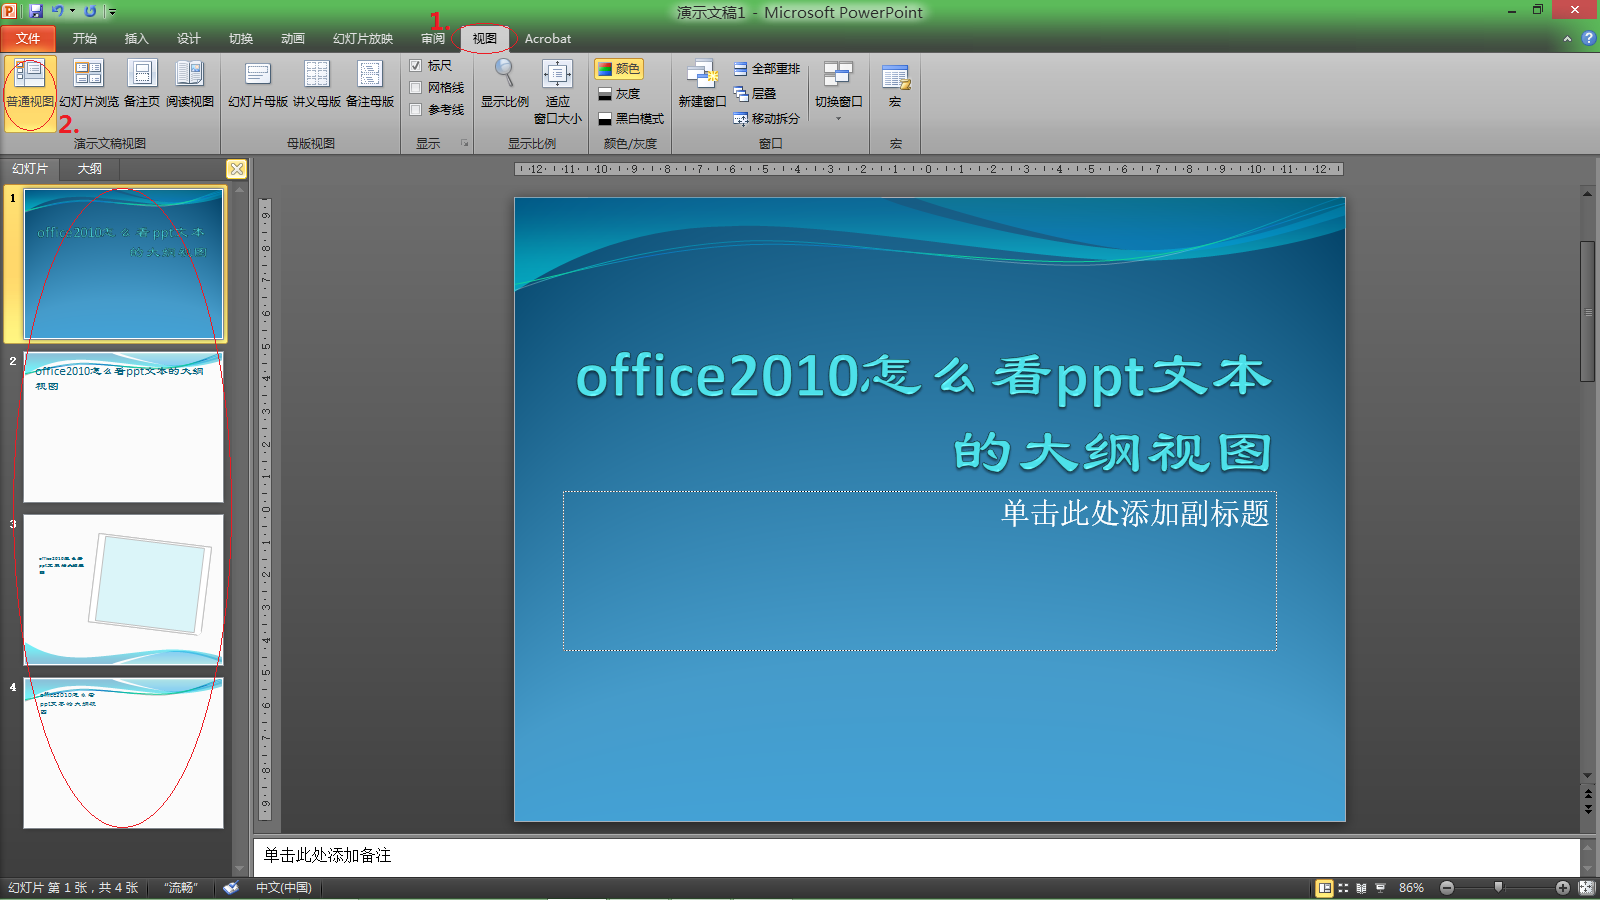Click 层叠 (Cascade) windows
The height and width of the screenshot is (900, 1600).
click(755, 94)
